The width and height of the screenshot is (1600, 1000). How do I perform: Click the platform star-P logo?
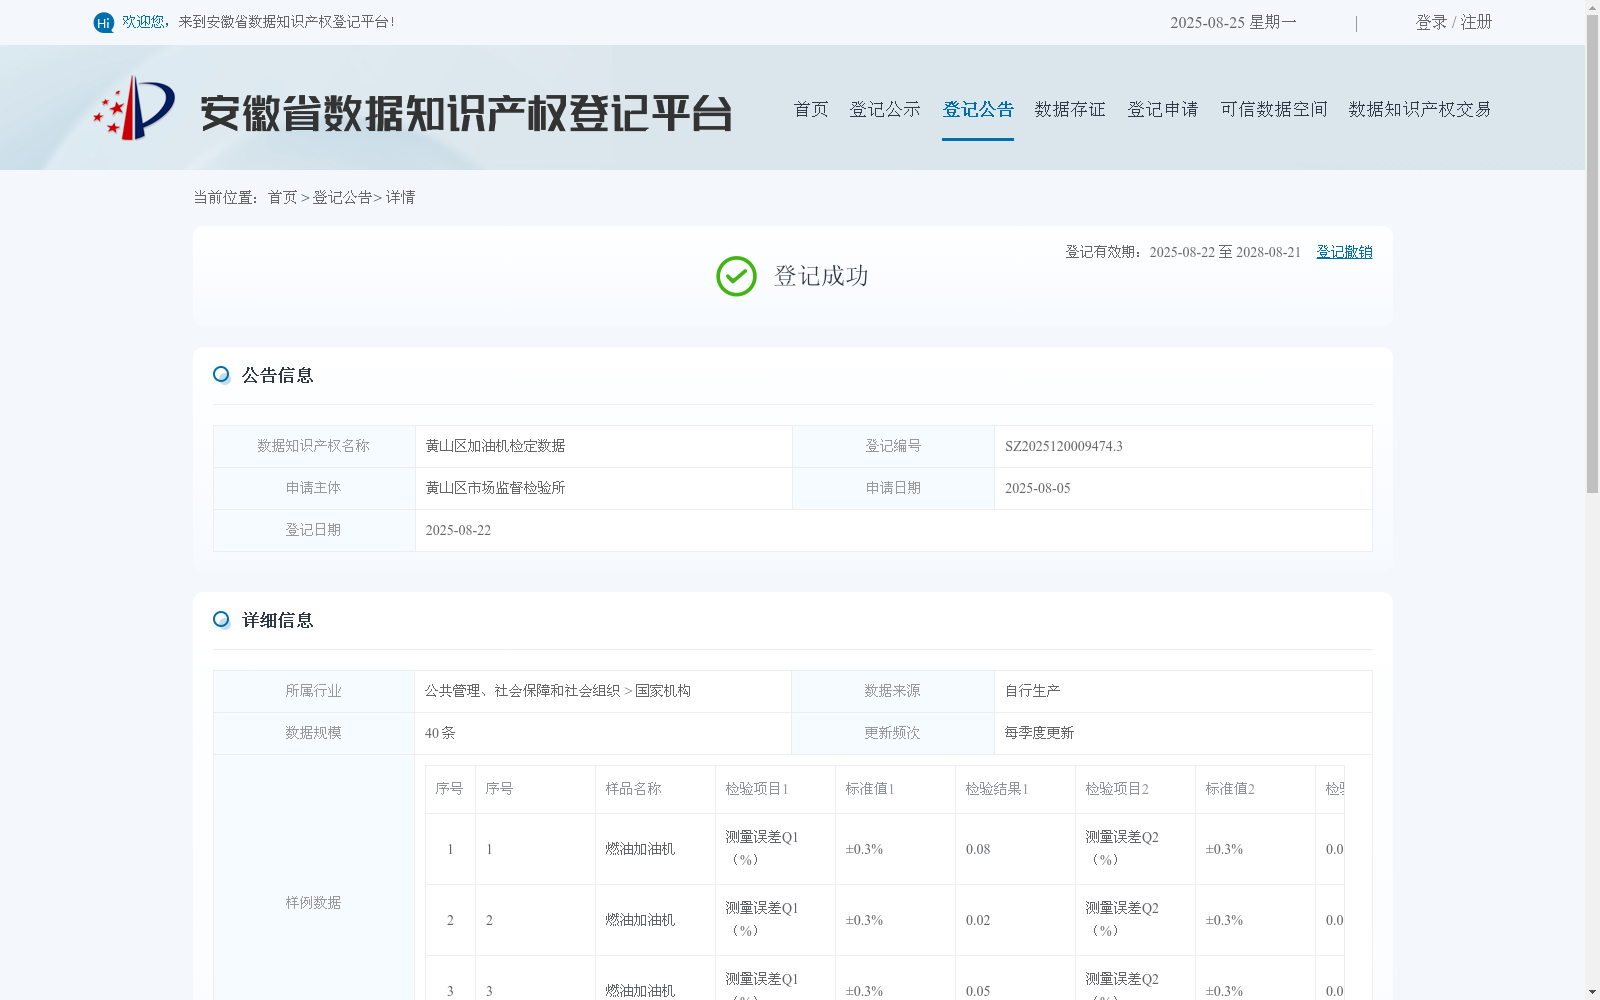tap(134, 108)
